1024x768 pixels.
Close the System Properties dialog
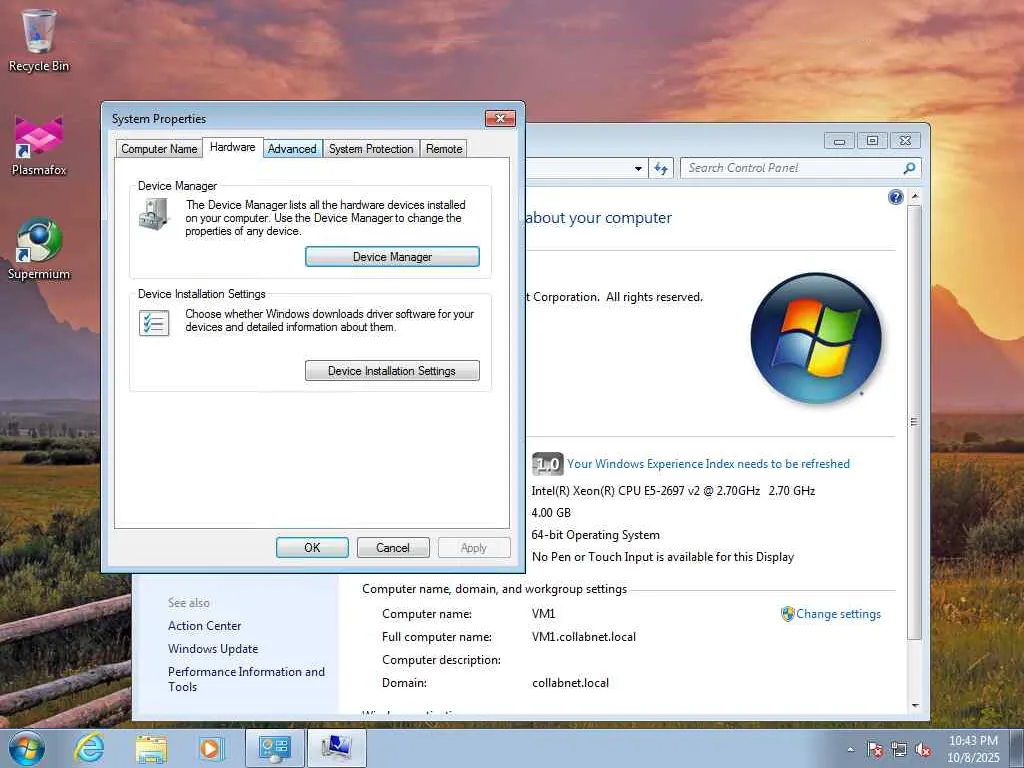pos(500,118)
